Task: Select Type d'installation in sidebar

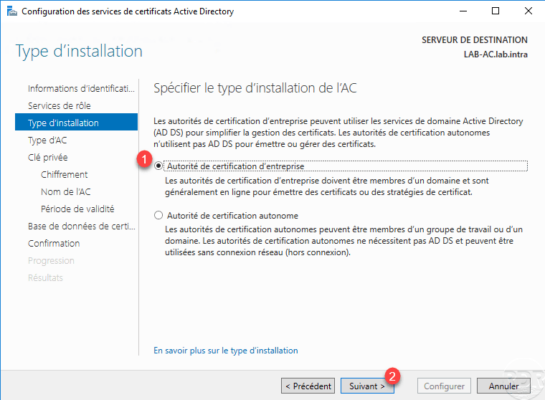Action: coord(76,122)
